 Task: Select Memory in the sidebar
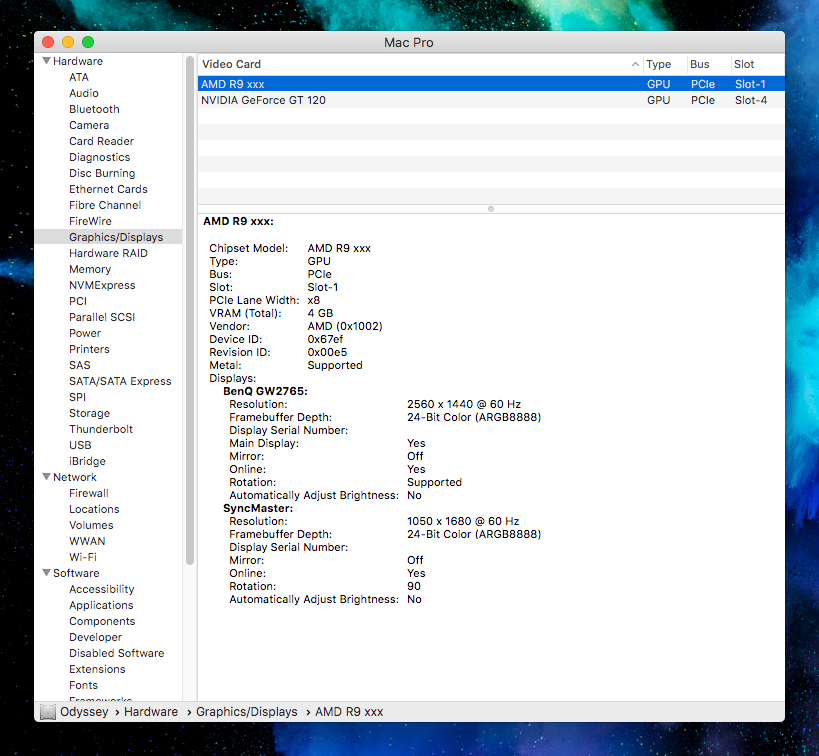90,269
